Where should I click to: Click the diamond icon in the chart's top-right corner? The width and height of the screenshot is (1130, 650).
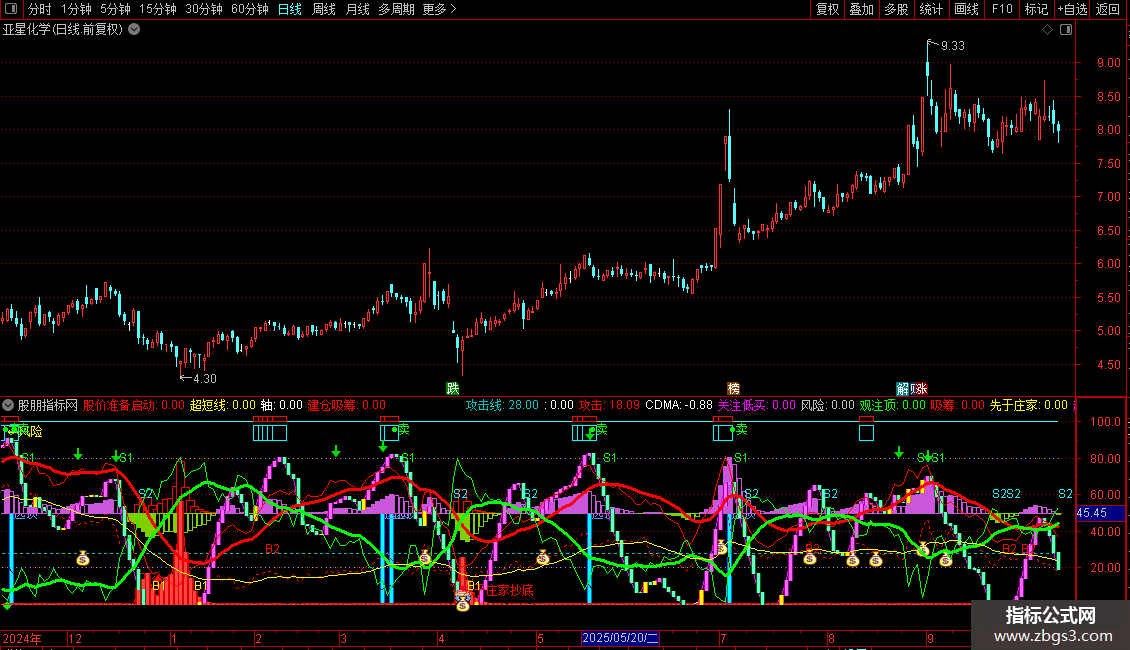[1048, 30]
